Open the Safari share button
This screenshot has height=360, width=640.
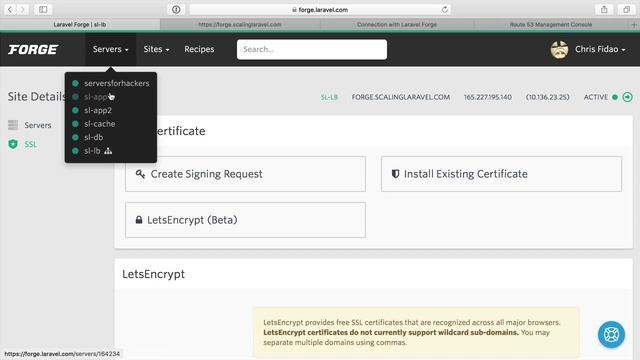(604, 9)
